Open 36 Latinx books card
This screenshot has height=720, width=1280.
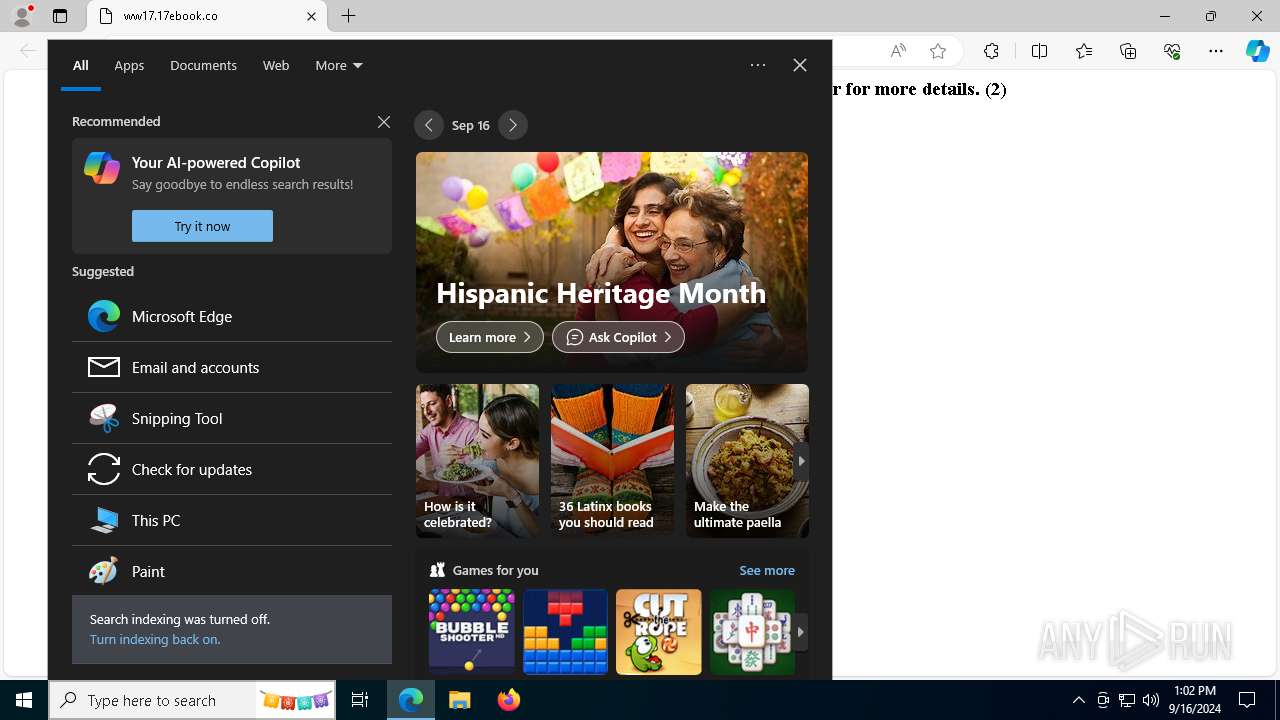point(612,461)
